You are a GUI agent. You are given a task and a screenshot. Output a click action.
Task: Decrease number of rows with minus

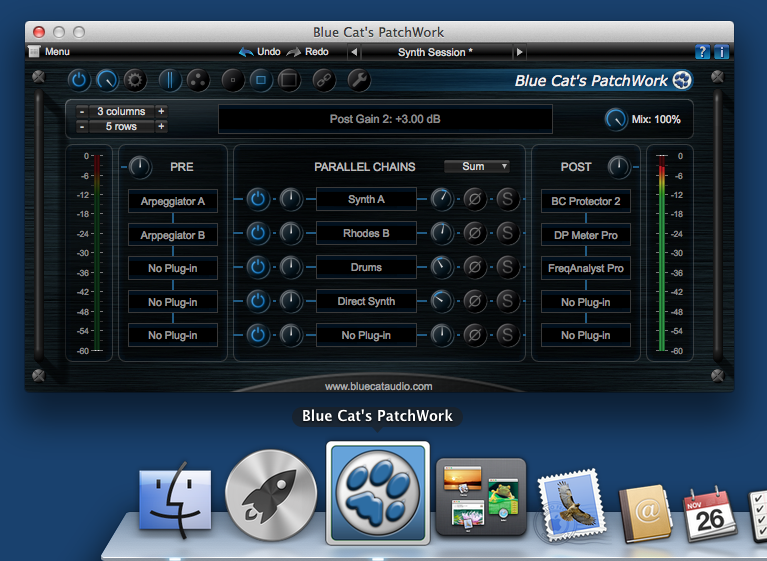[82, 127]
